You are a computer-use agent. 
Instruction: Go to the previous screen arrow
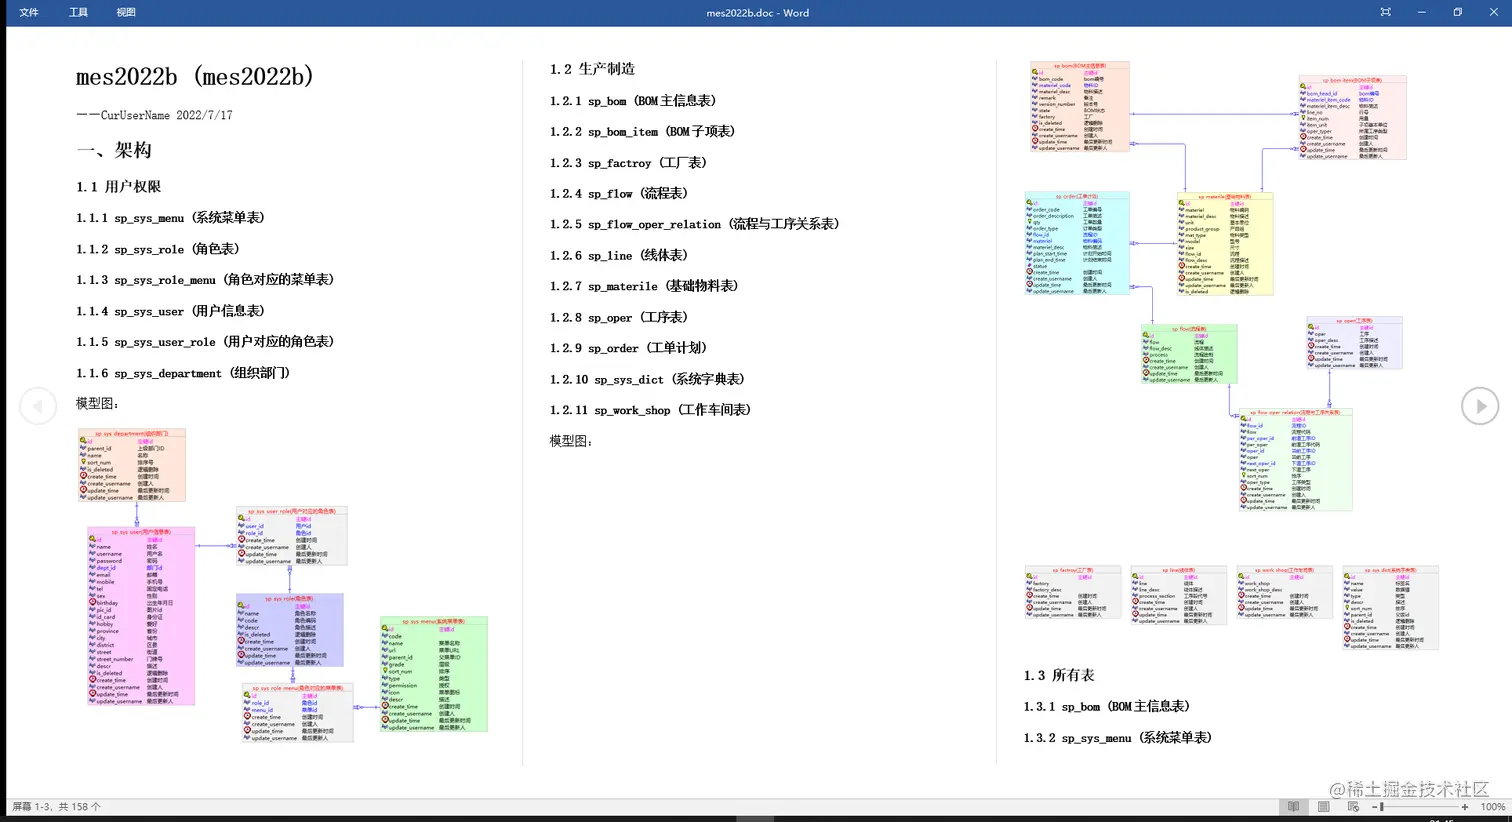pos(38,406)
